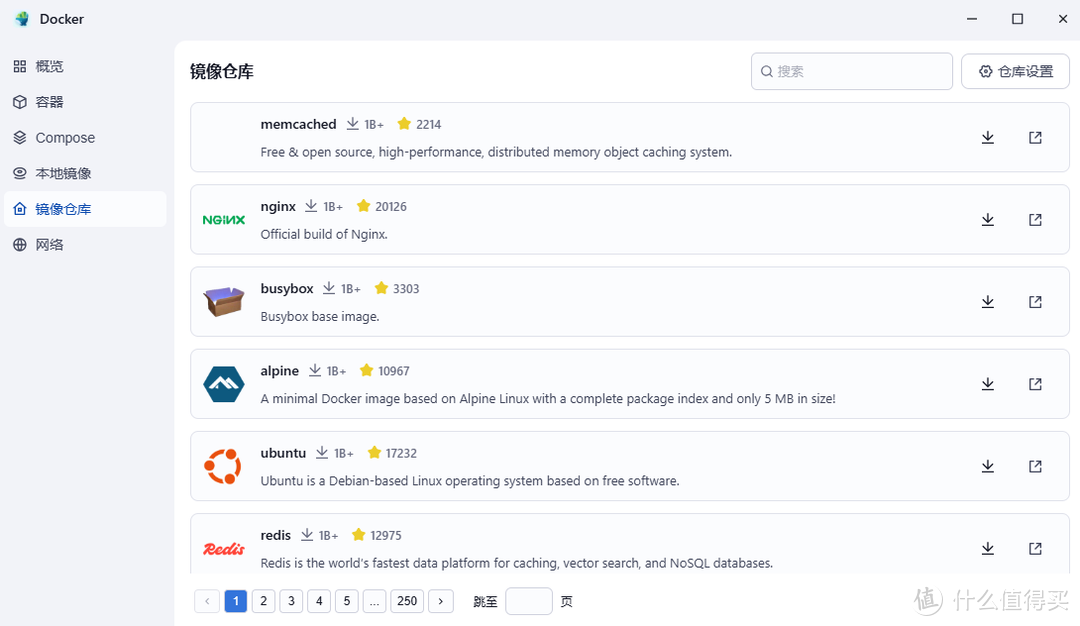Jump to last page 250
The width and height of the screenshot is (1080, 626).
tap(407, 601)
